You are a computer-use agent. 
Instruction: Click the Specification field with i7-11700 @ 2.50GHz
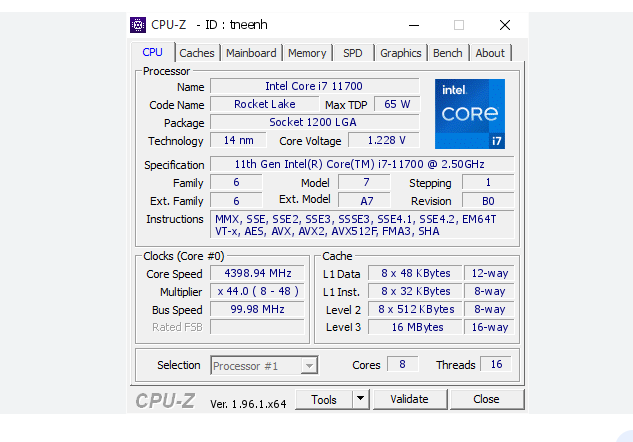362,164
